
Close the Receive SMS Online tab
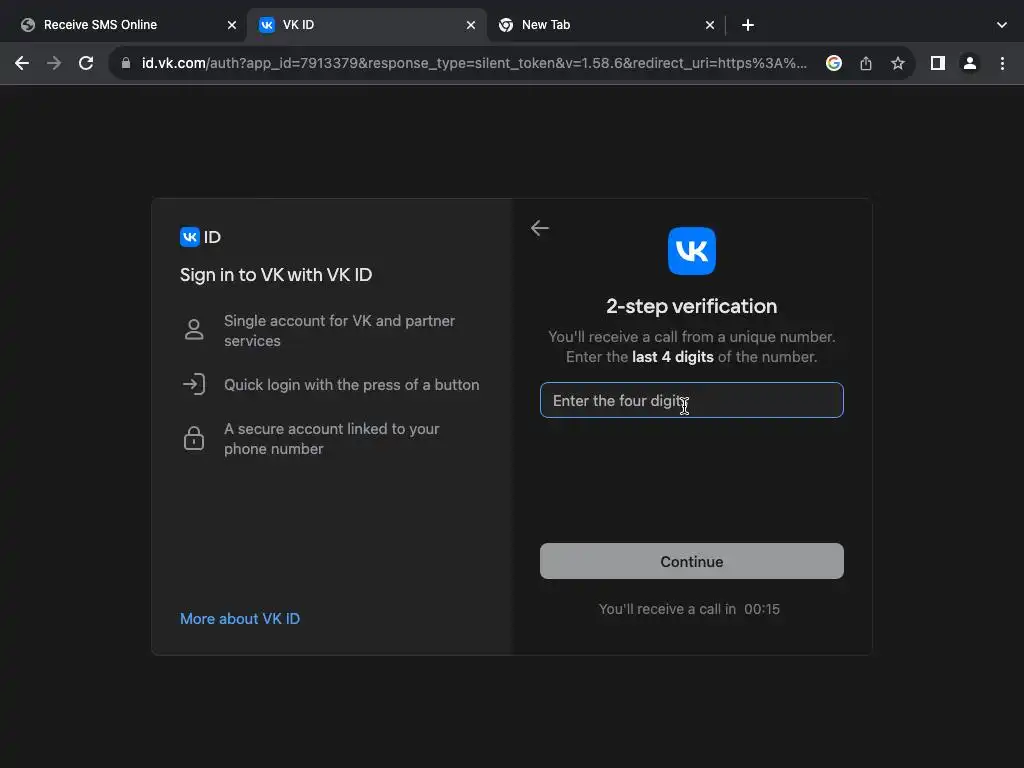[232, 25]
